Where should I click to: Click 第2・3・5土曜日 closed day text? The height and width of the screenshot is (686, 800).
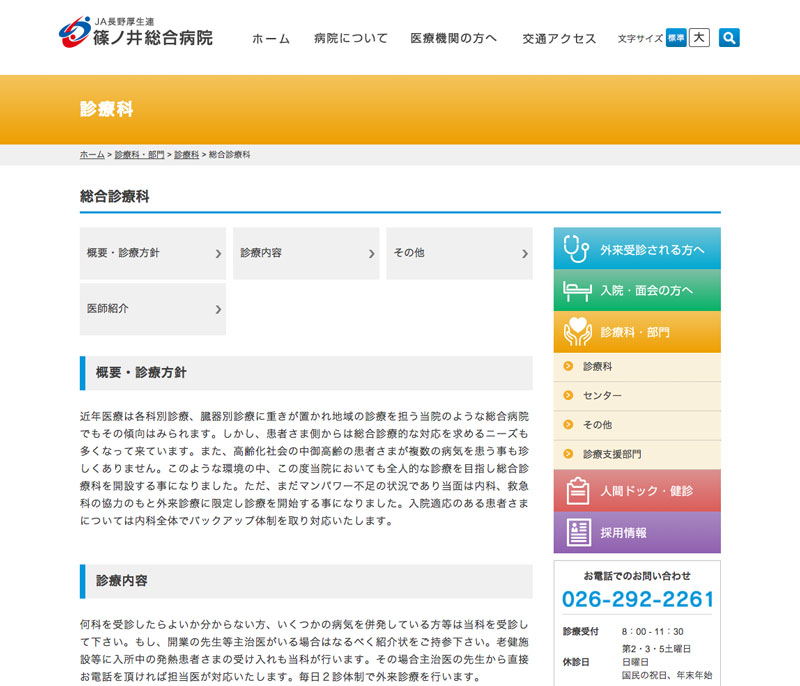coord(656,649)
